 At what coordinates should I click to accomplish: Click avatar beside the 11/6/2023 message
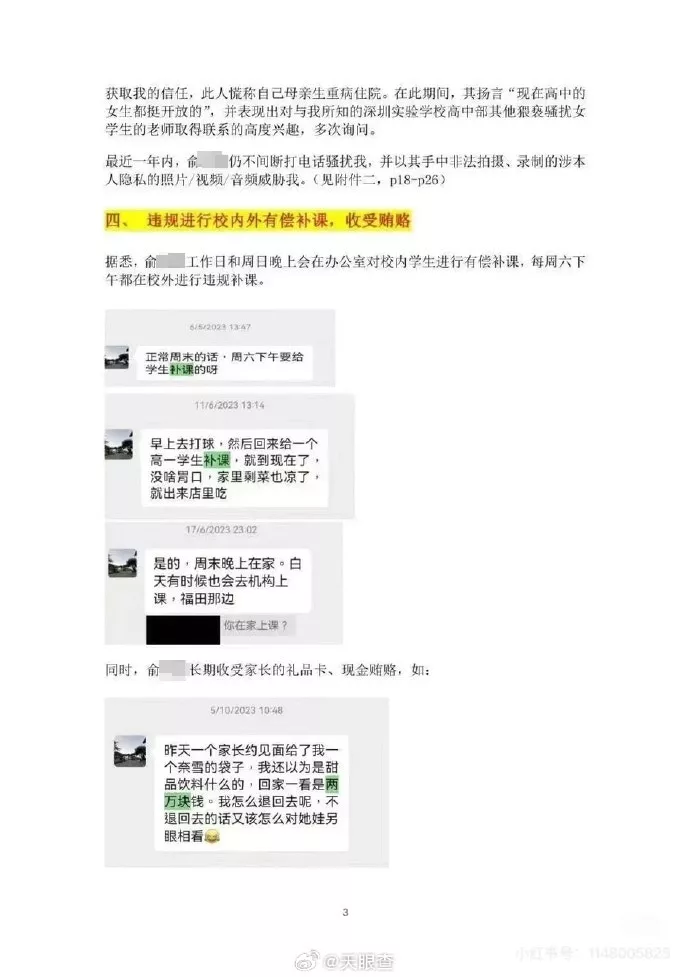point(118,444)
